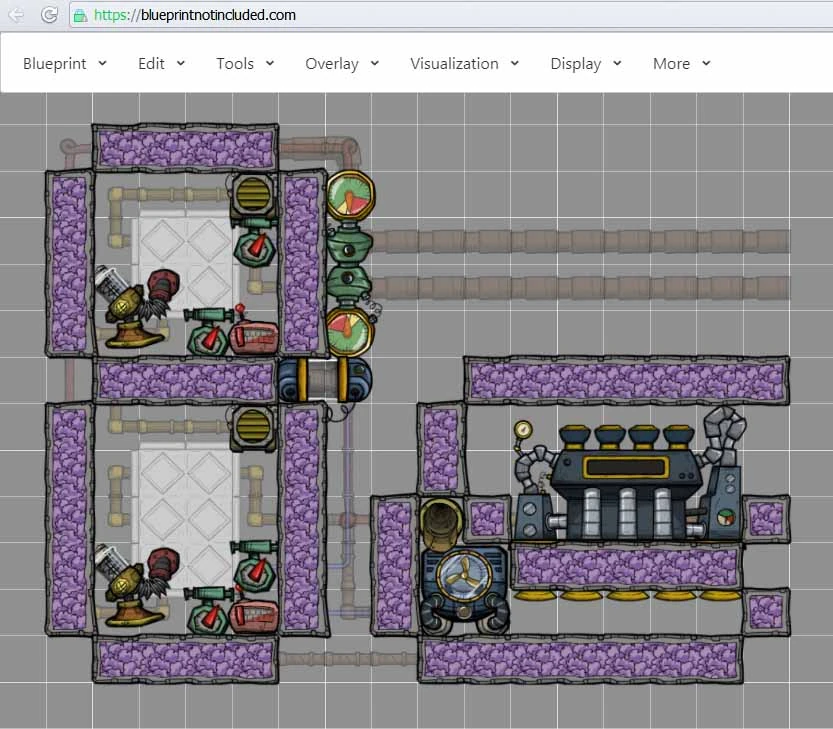Viewport: 833px width, 729px height.
Task: Focus the blueprintnotincluded.com address bar
Action: pyautogui.click(x=450, y=15)
